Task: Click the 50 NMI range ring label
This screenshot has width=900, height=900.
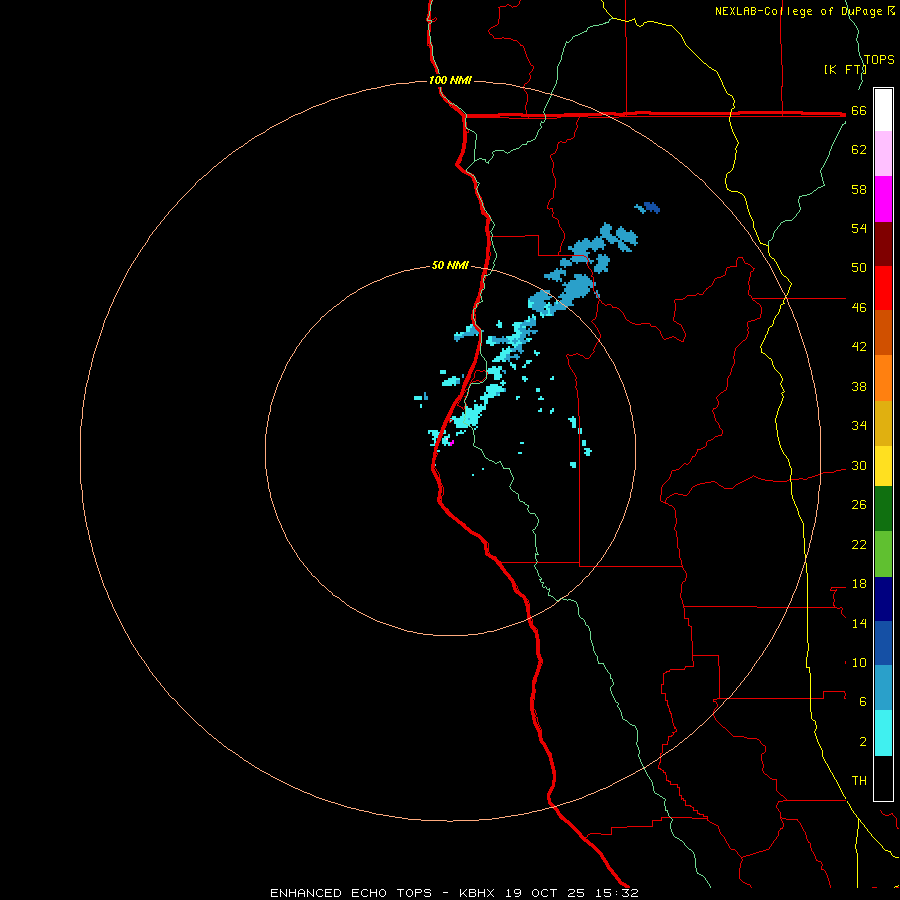Action: tap(450, 265)
